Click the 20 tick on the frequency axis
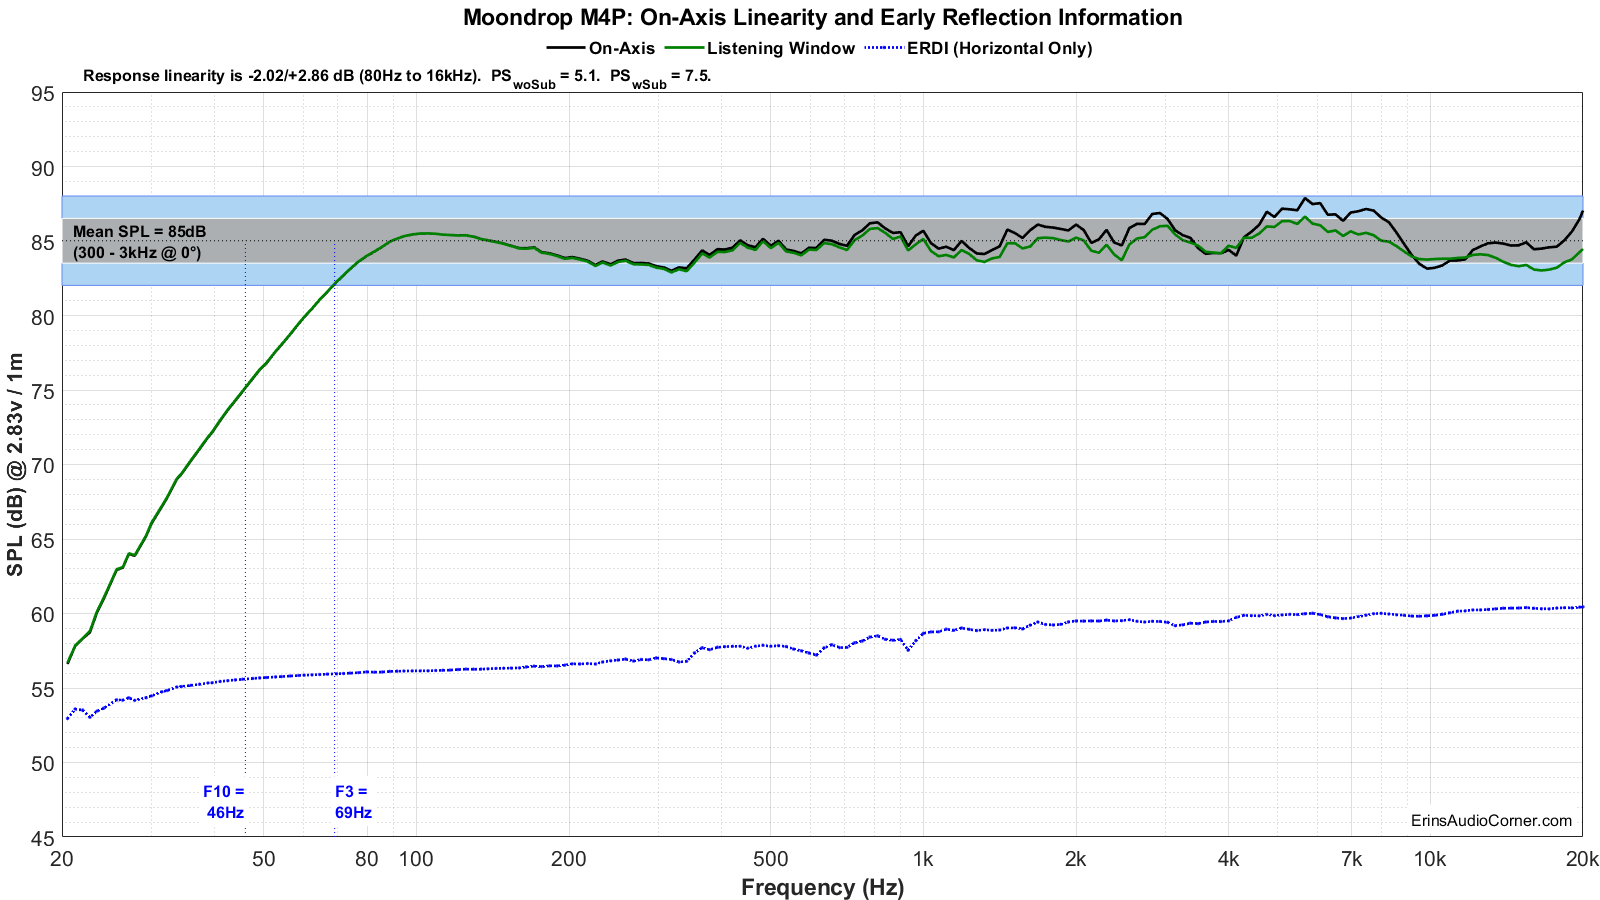The height and width of the screenshot is (900, 1600). pyautogui.click(x=62, y=859)
